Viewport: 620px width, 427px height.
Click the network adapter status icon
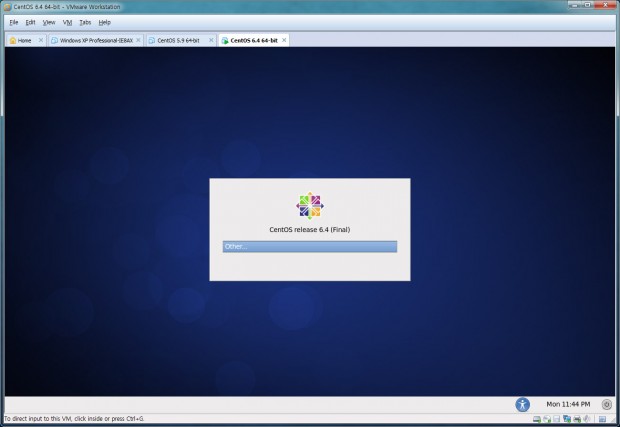[567, 419]
